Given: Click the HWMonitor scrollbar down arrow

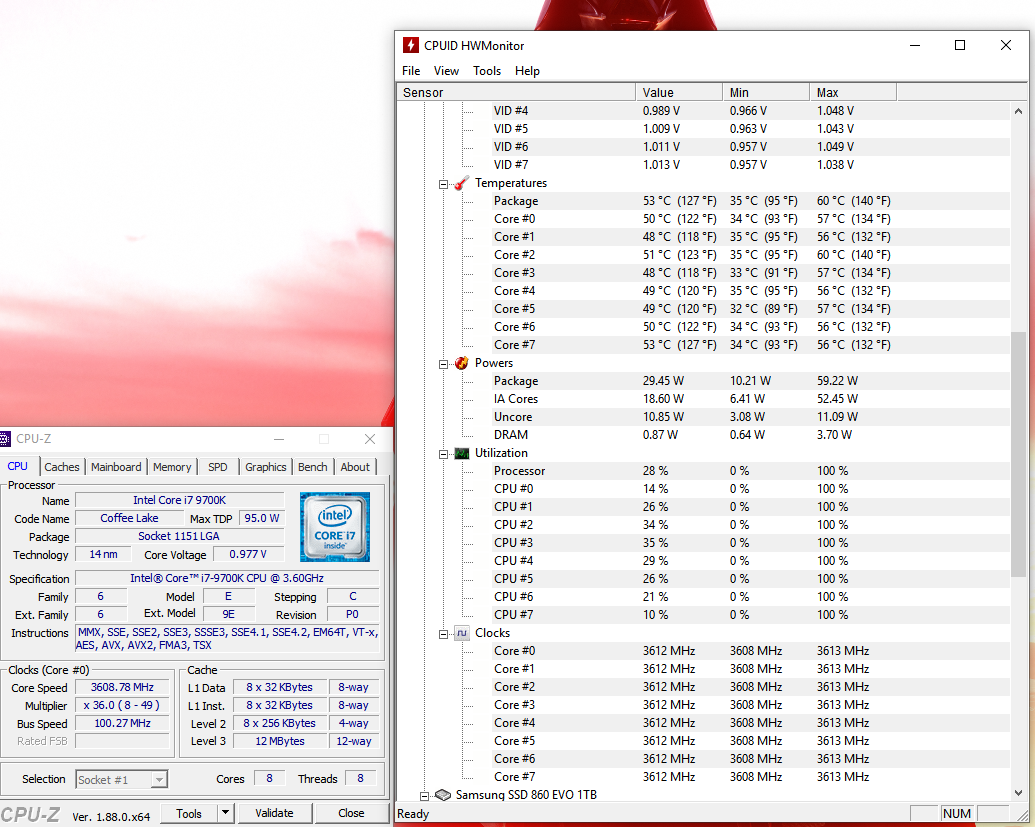Looking at the screenshot, I should [x=1018, y=793].
